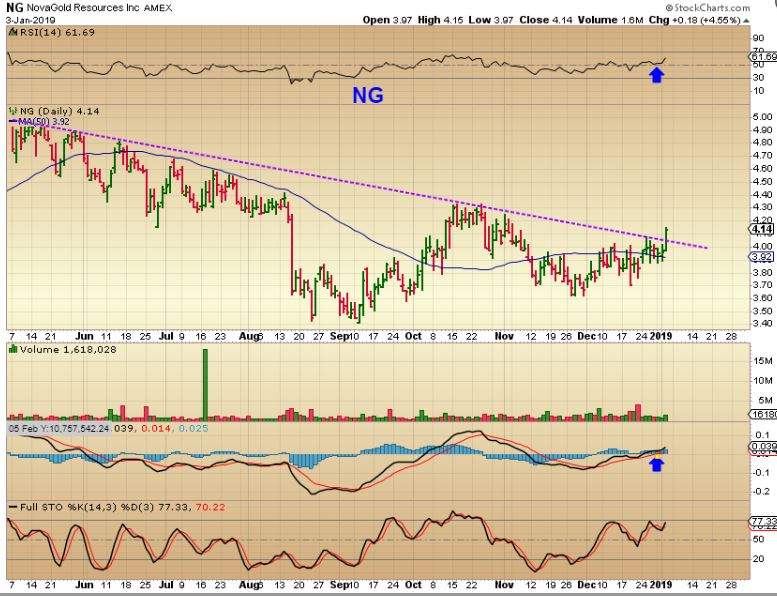Click the 90 level label on RSI axis

tap(758, 38)
